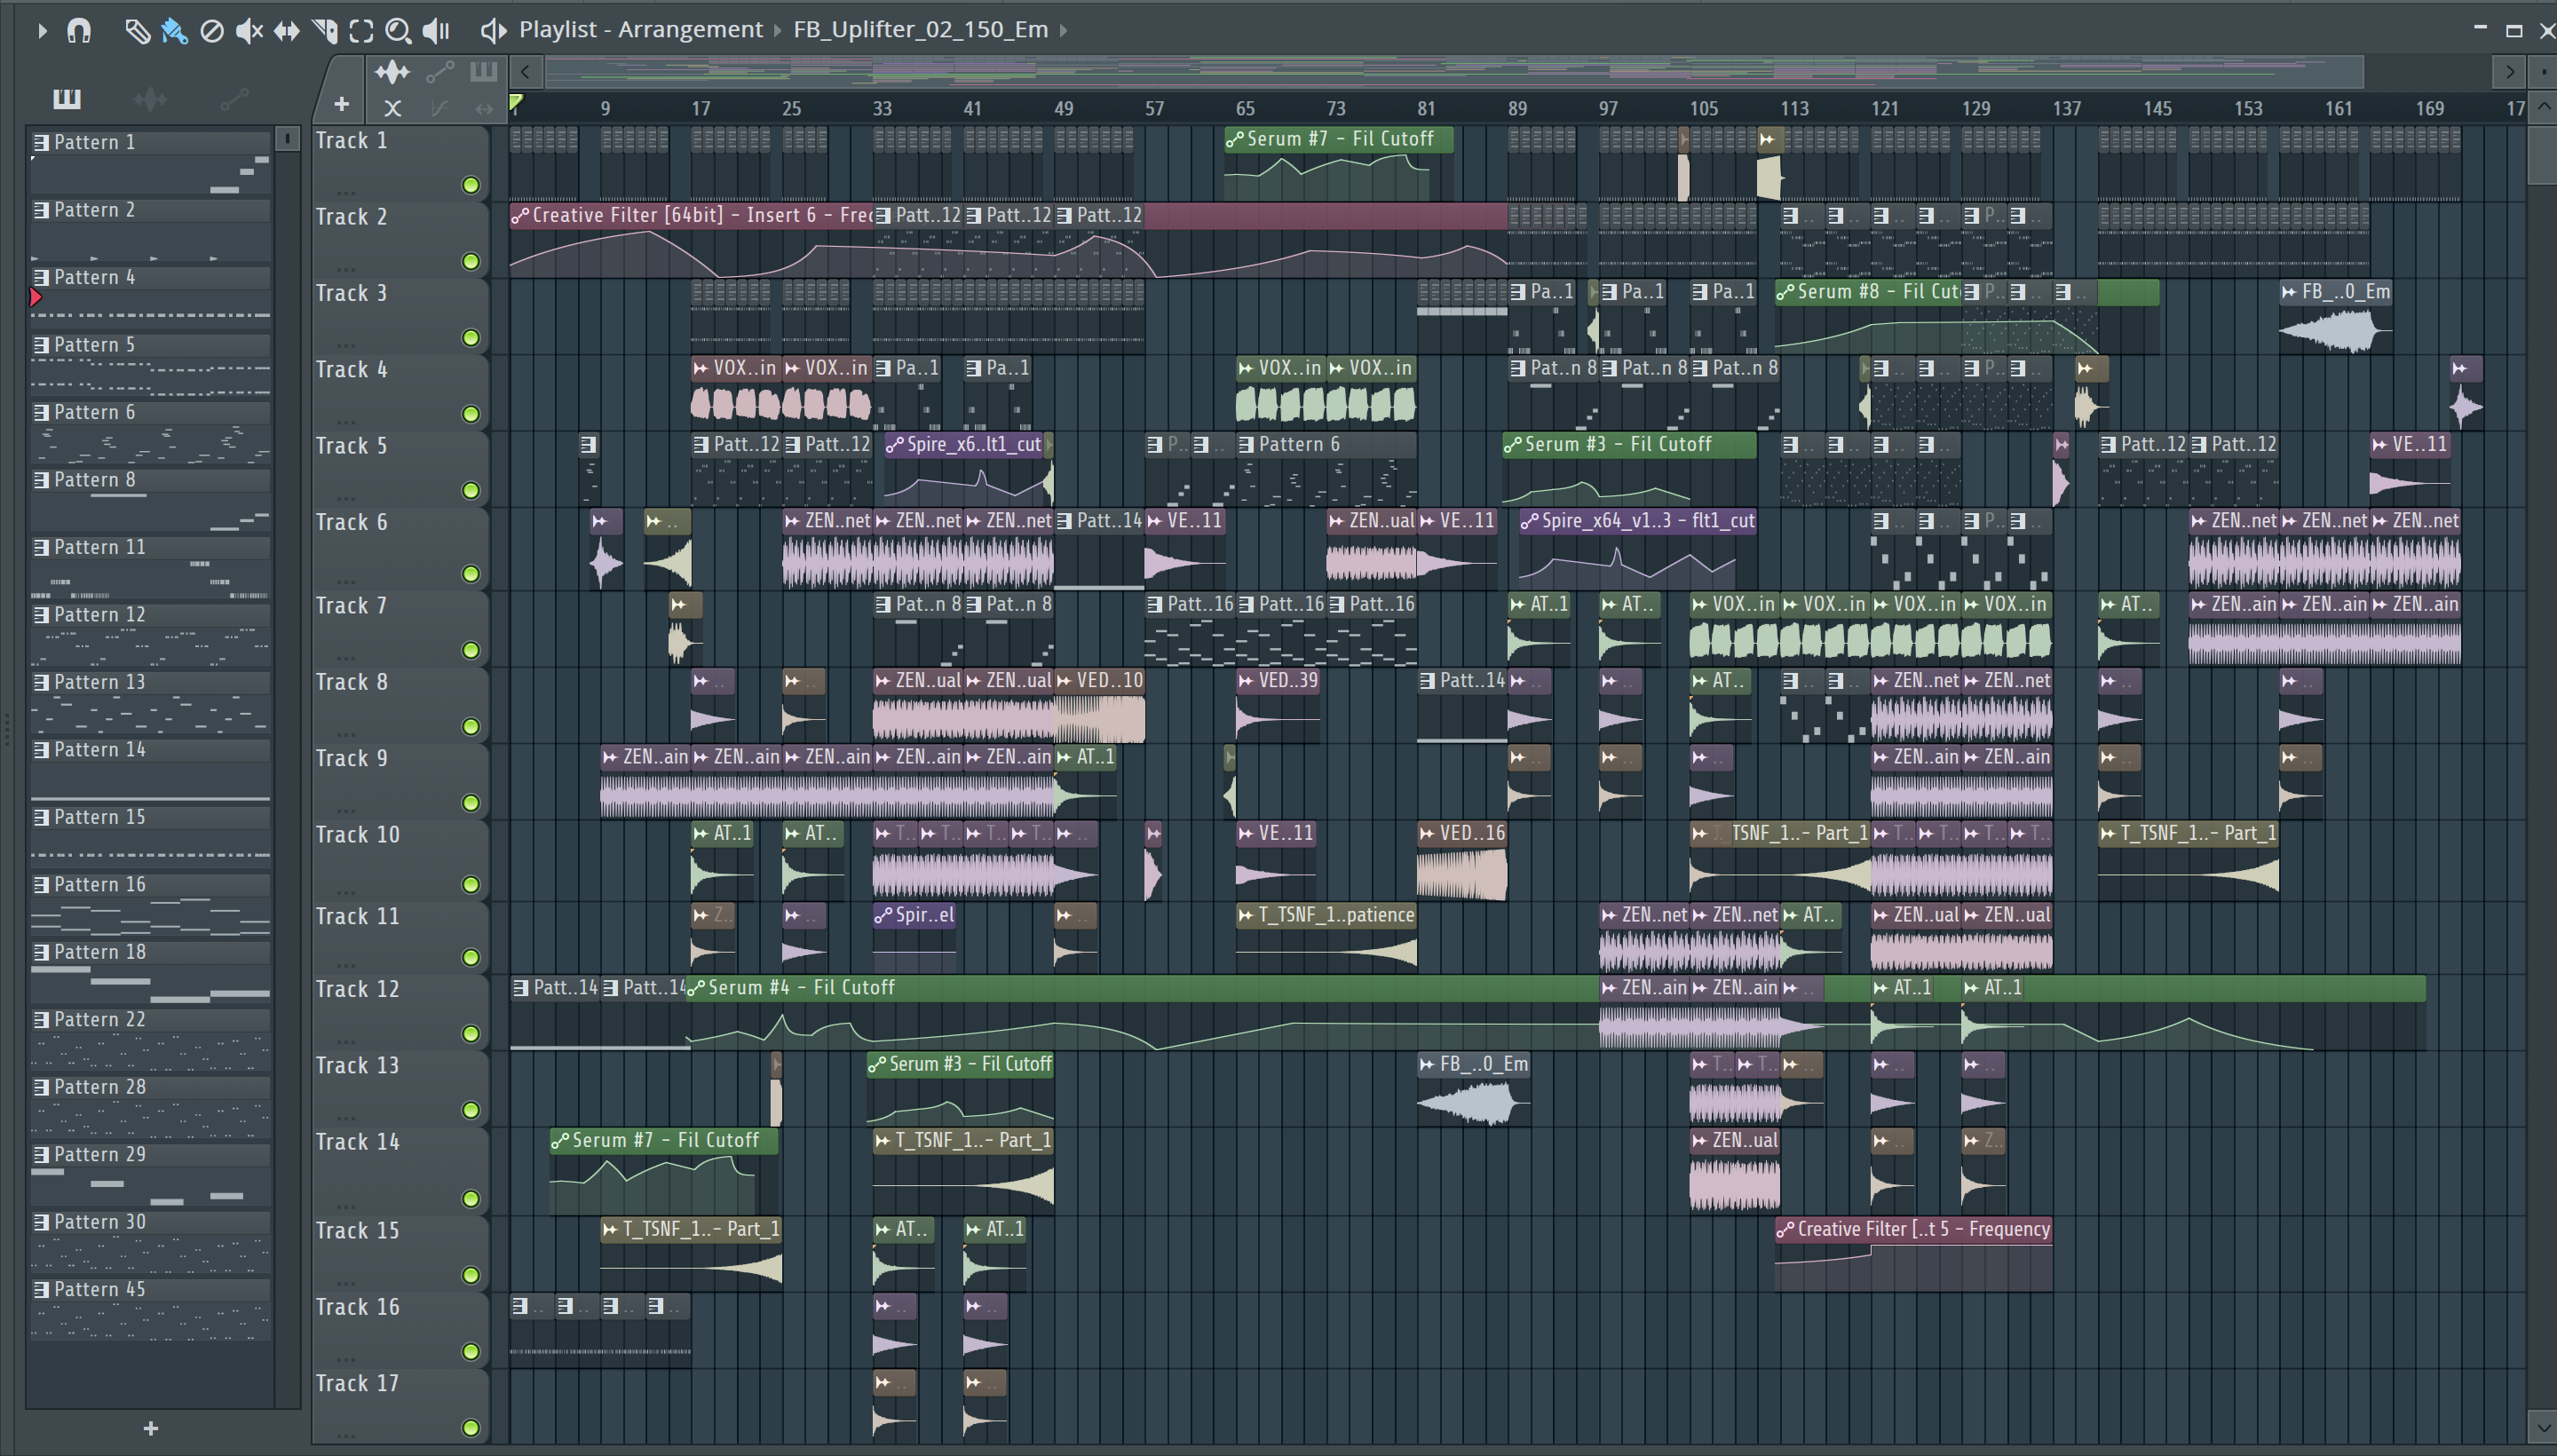Viewport: 2557px width, 1456px height.
Task: Select the Mute tool
Action: coord(249,31)
